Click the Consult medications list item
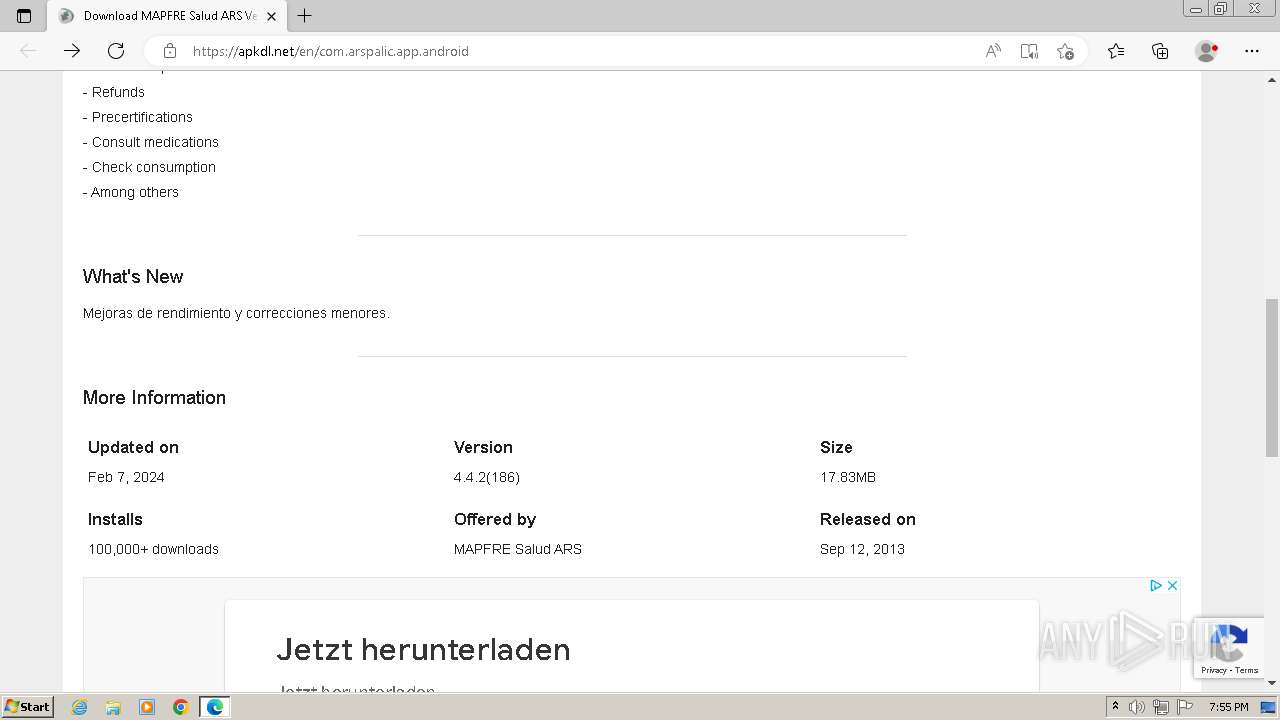 pos(151,142)
